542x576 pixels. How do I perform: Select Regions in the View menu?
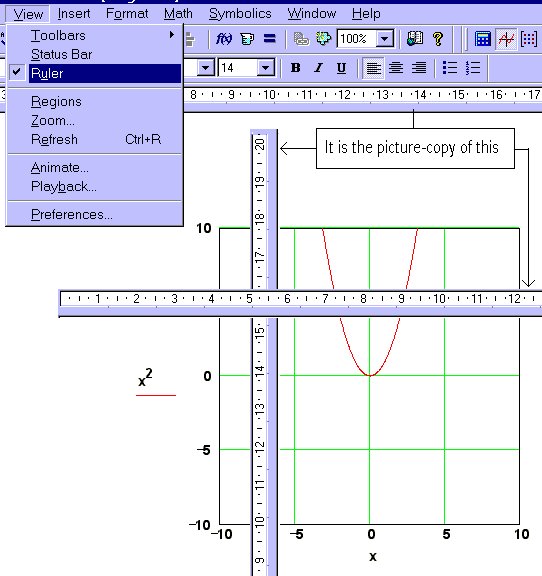[95, 101]
